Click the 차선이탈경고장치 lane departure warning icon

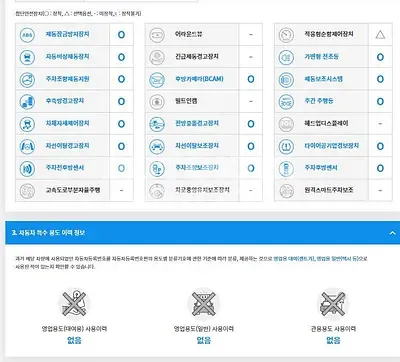(27, 146)
